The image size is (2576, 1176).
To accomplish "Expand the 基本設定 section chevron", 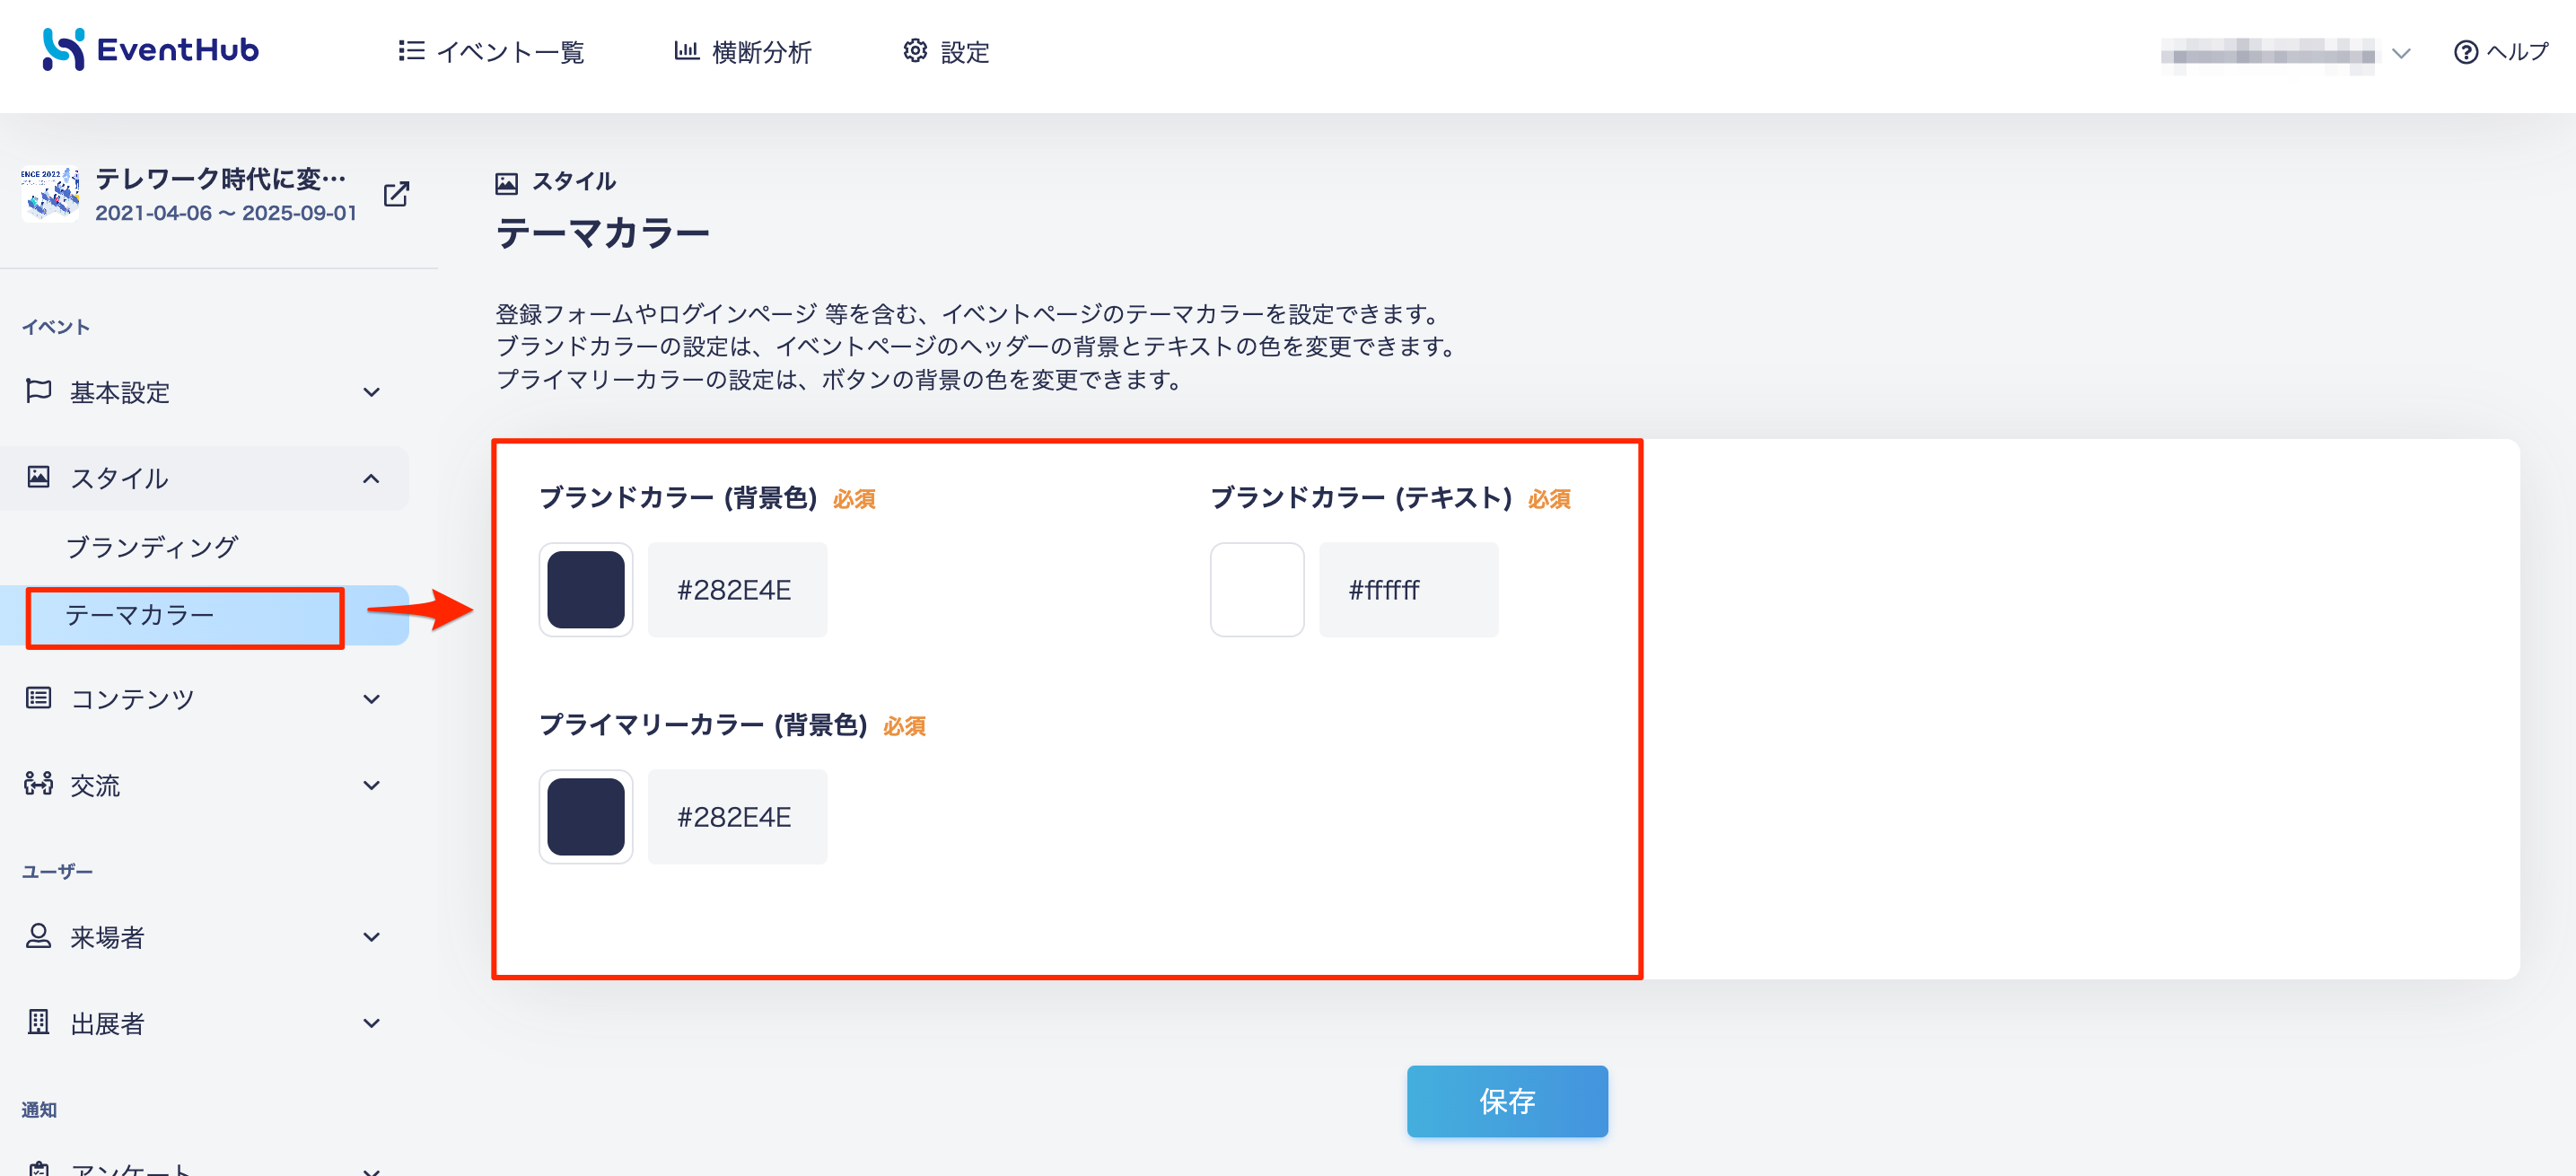I will [371, 392].
